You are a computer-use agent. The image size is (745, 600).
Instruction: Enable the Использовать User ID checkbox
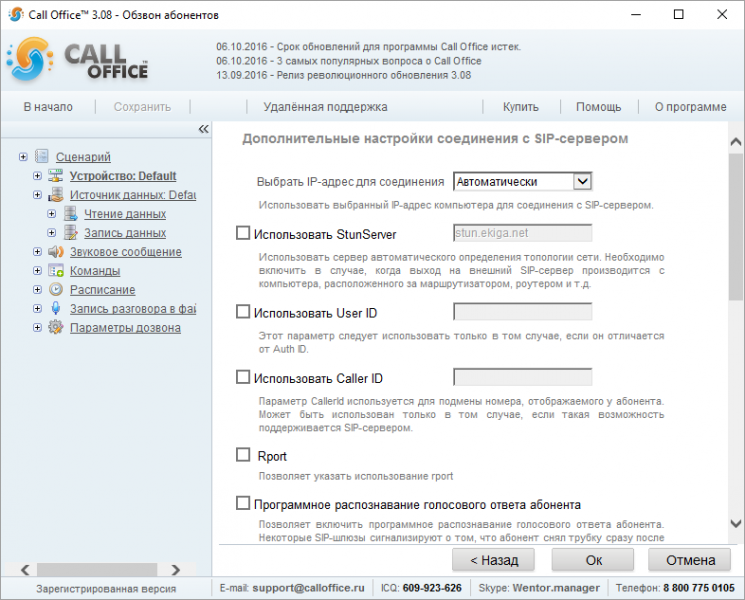243,312
